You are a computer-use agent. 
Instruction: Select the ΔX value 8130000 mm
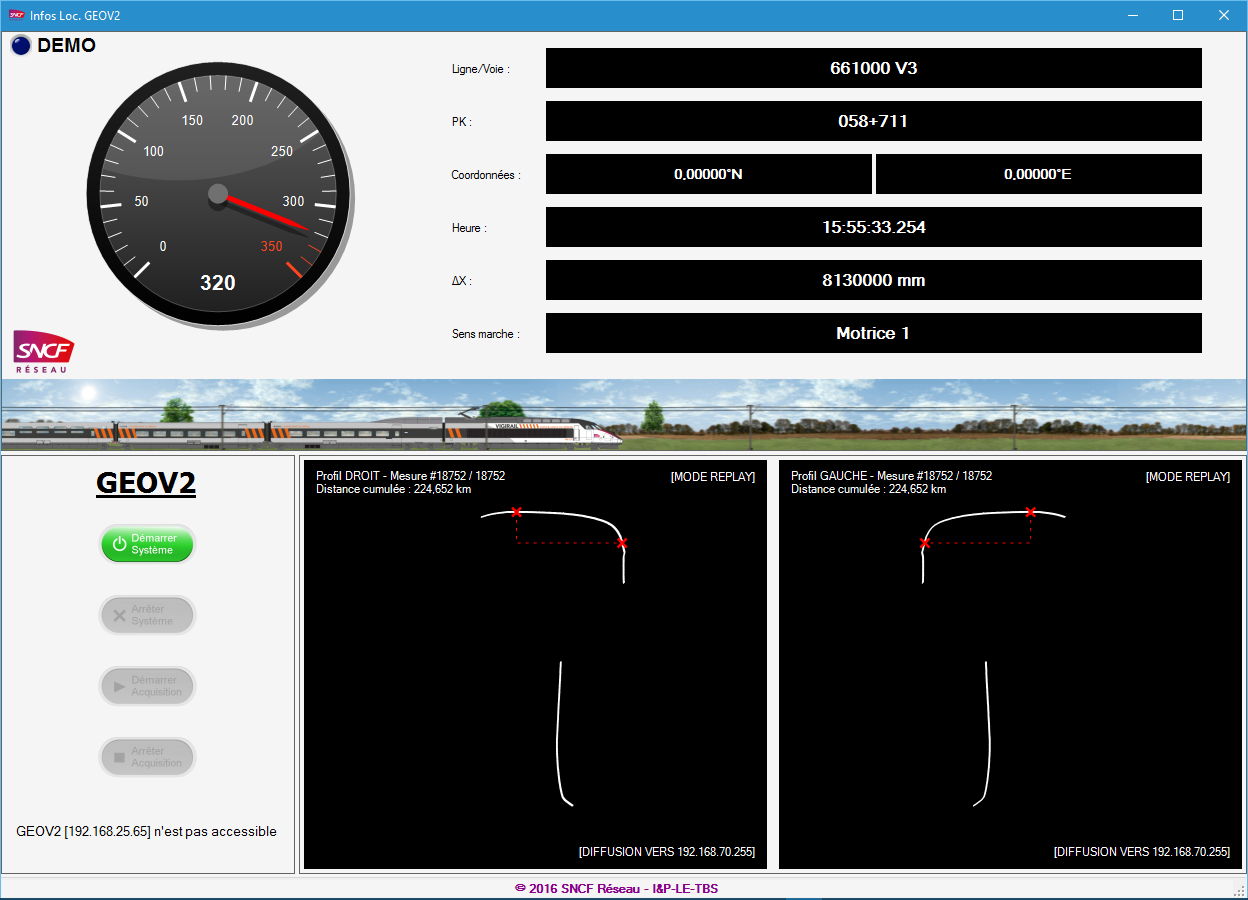873,280
